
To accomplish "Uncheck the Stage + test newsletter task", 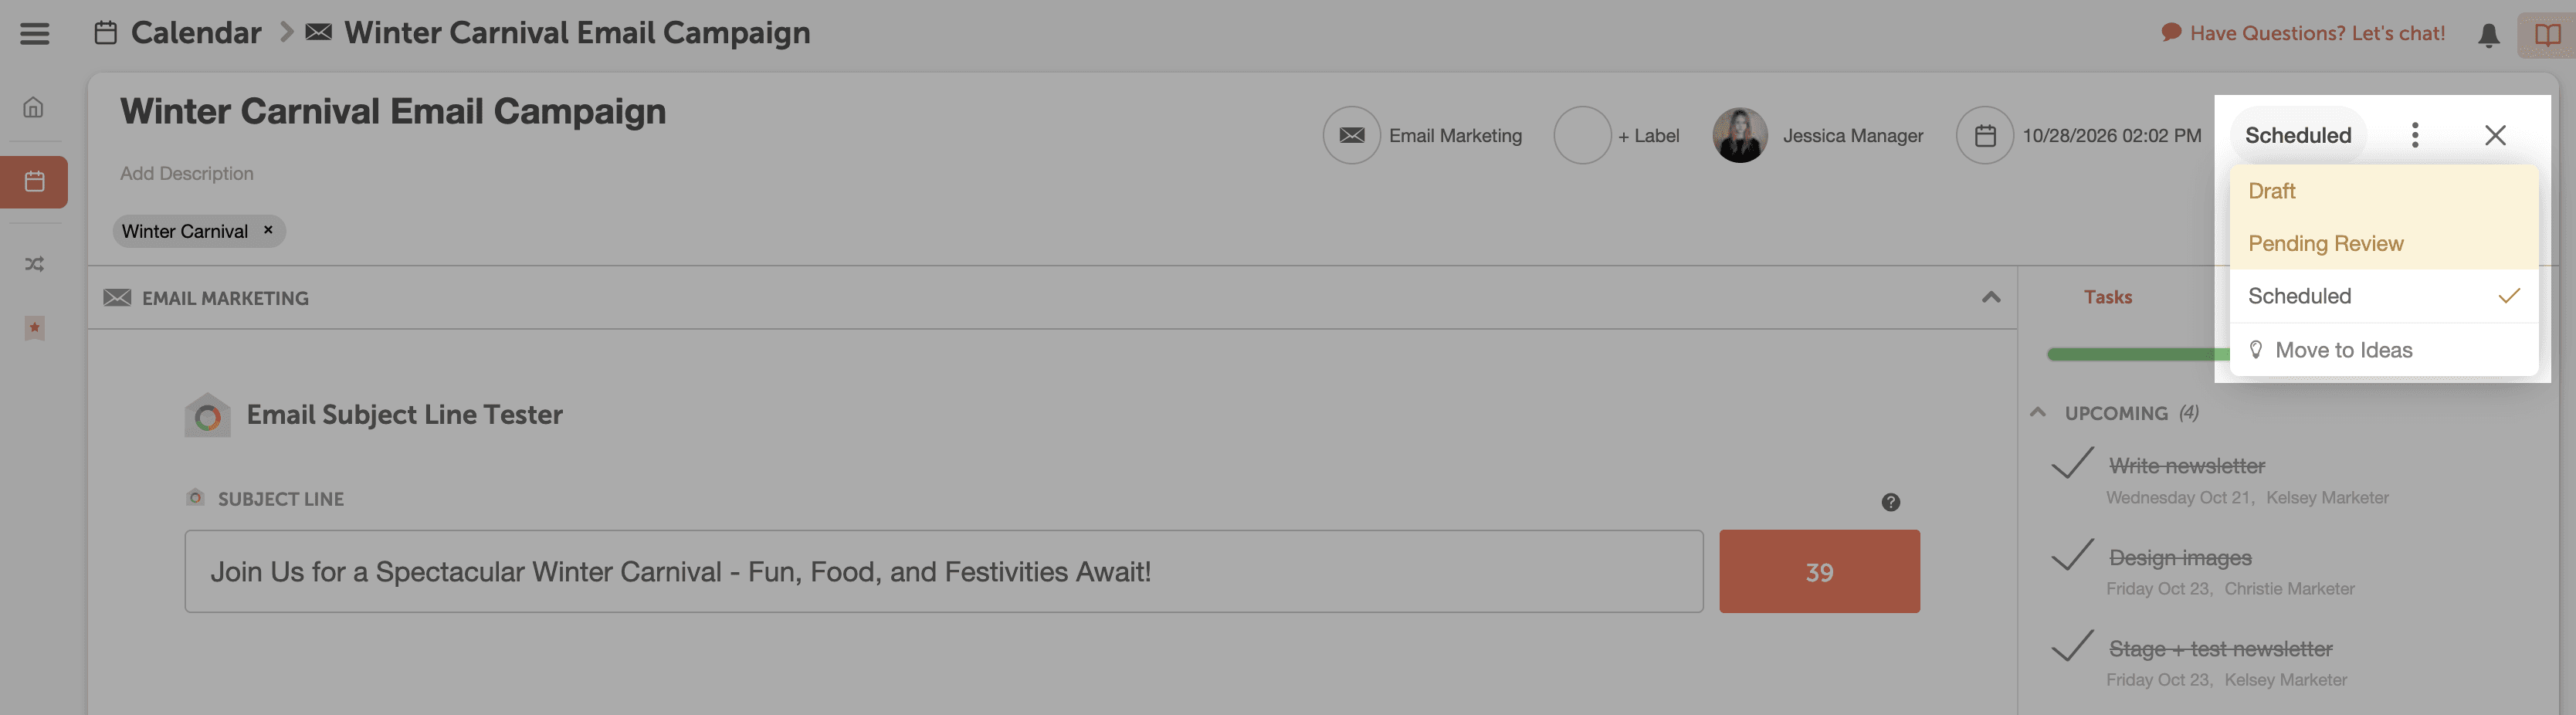I will (2071, 646).
